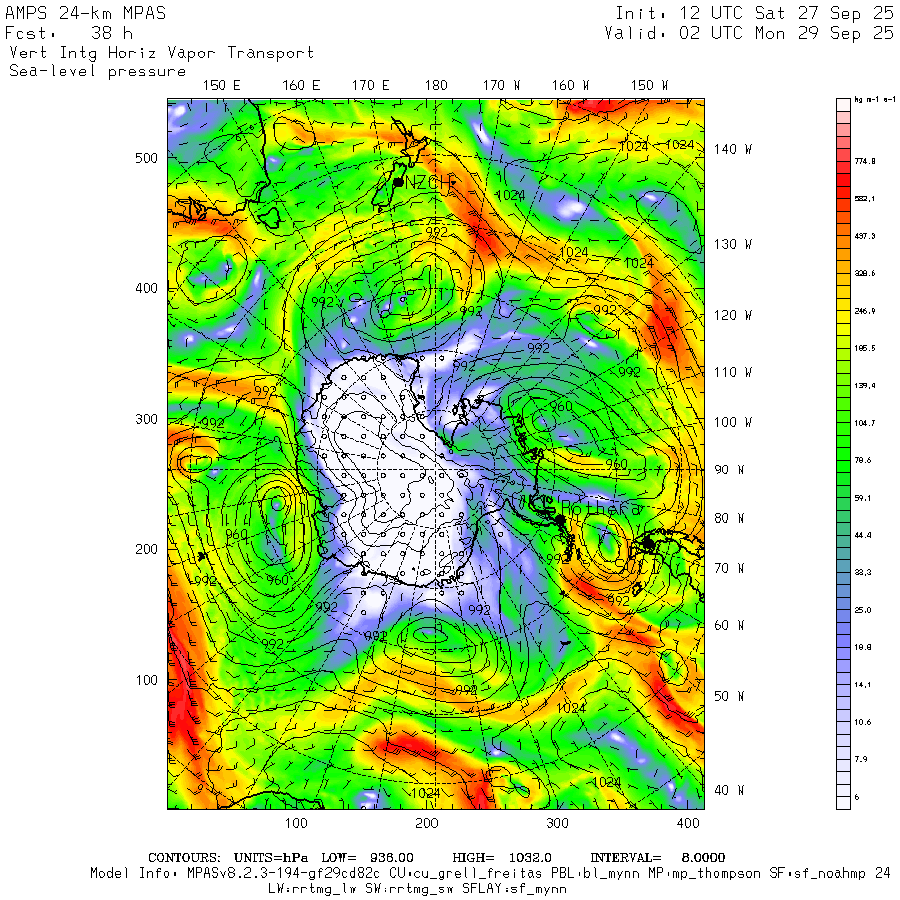Click the '100 W' longitude label
Screen dimensions: 900x900
732,422
